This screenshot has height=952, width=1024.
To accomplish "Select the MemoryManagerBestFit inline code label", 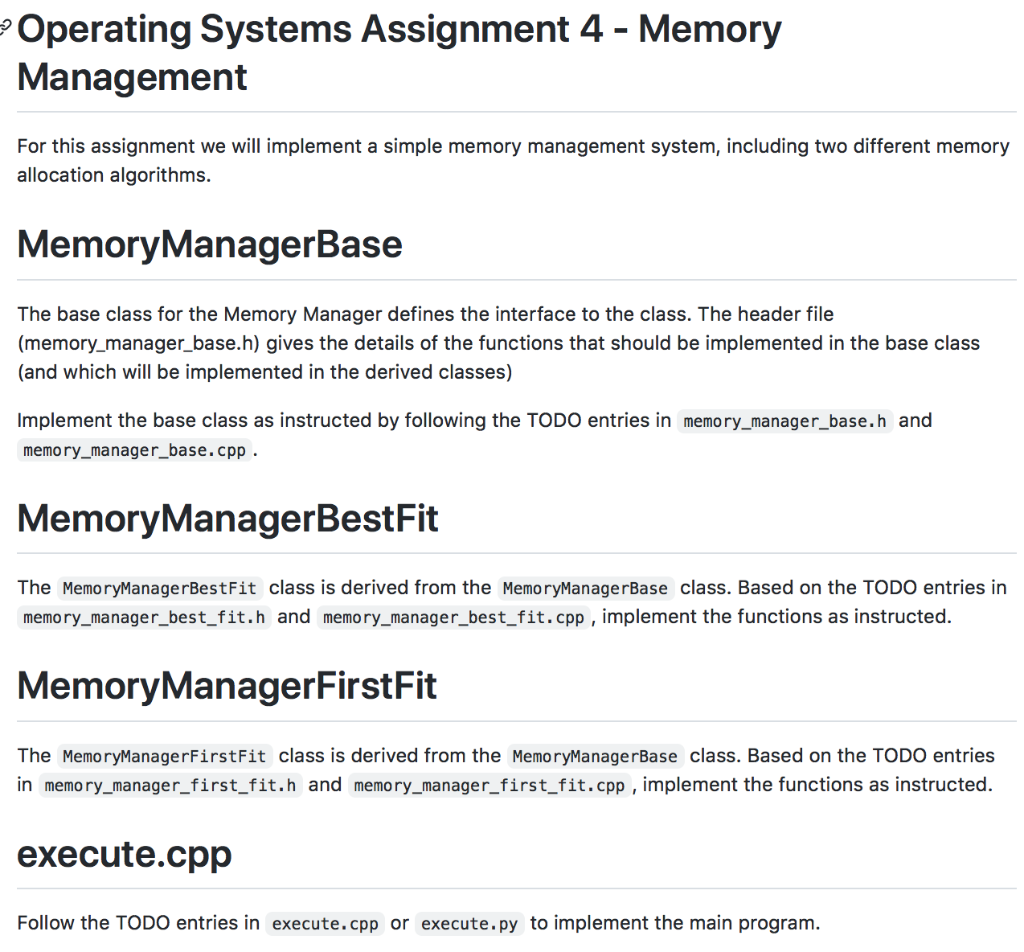I will [159, 588].
